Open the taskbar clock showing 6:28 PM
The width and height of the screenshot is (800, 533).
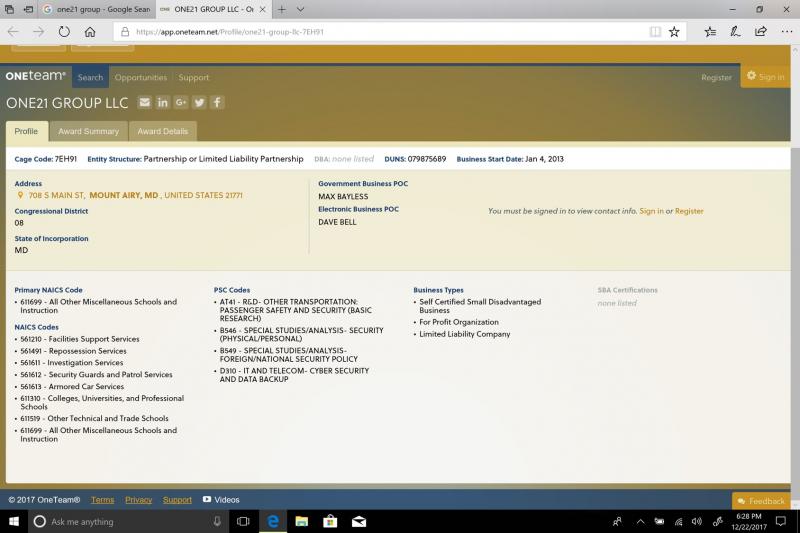(748, 521)
